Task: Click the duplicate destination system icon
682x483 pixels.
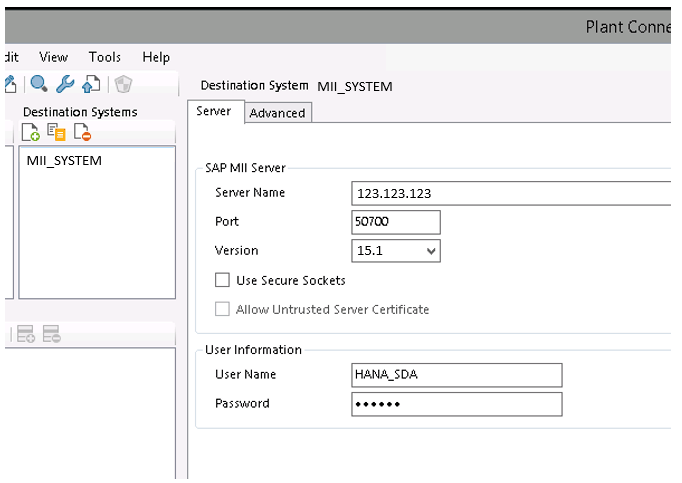Action: pos(57,133)
